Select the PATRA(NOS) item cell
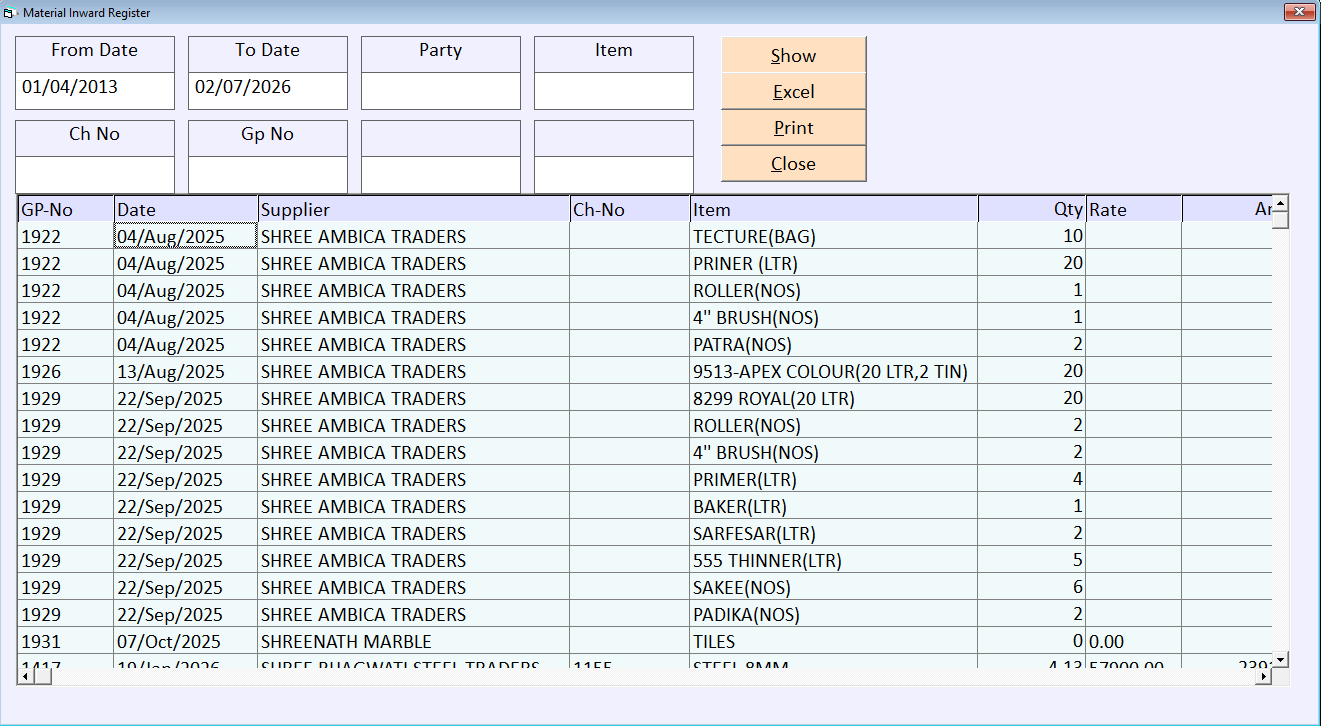Viewport: 1325px width, 726px height. [834, 344]
